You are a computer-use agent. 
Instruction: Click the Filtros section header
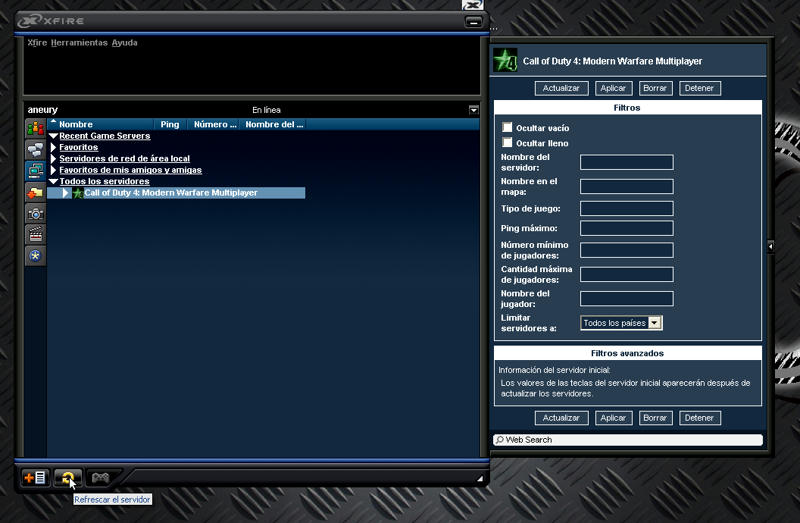tap(628, 108)
